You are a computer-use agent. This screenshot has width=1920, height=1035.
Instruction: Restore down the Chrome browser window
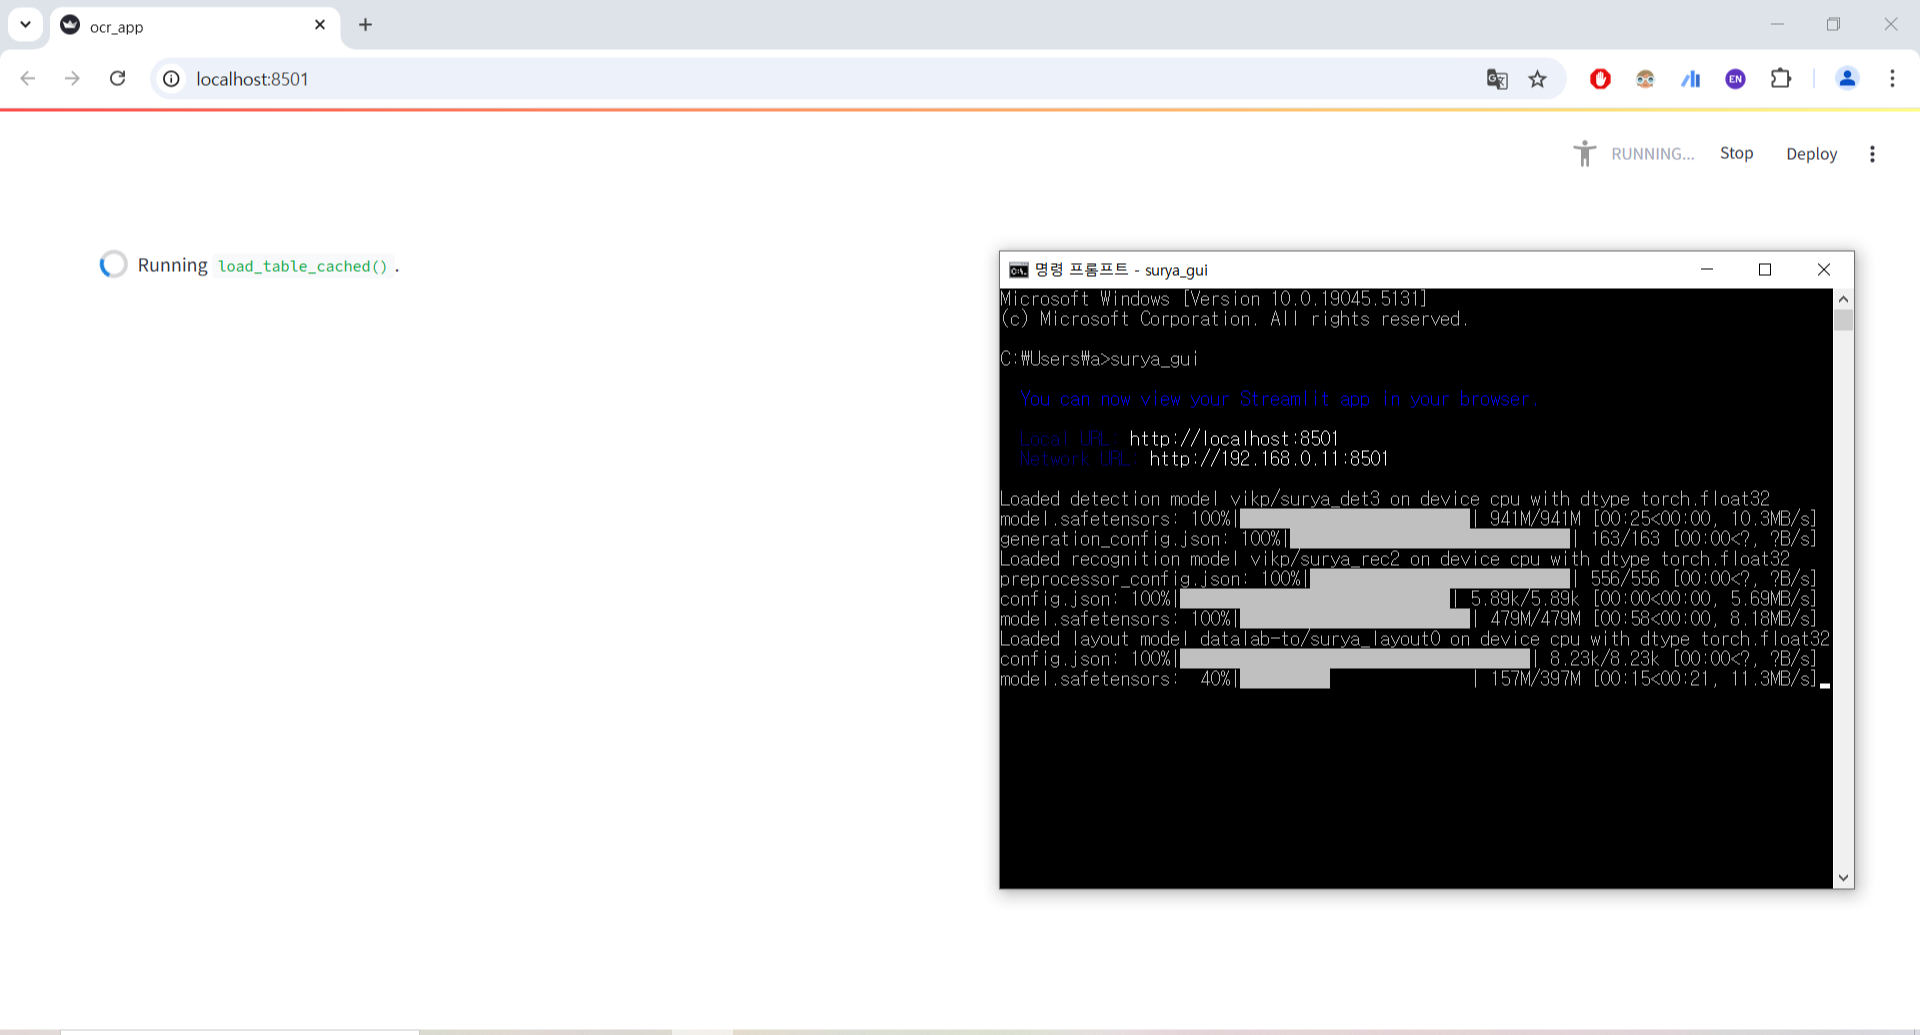1833,24
